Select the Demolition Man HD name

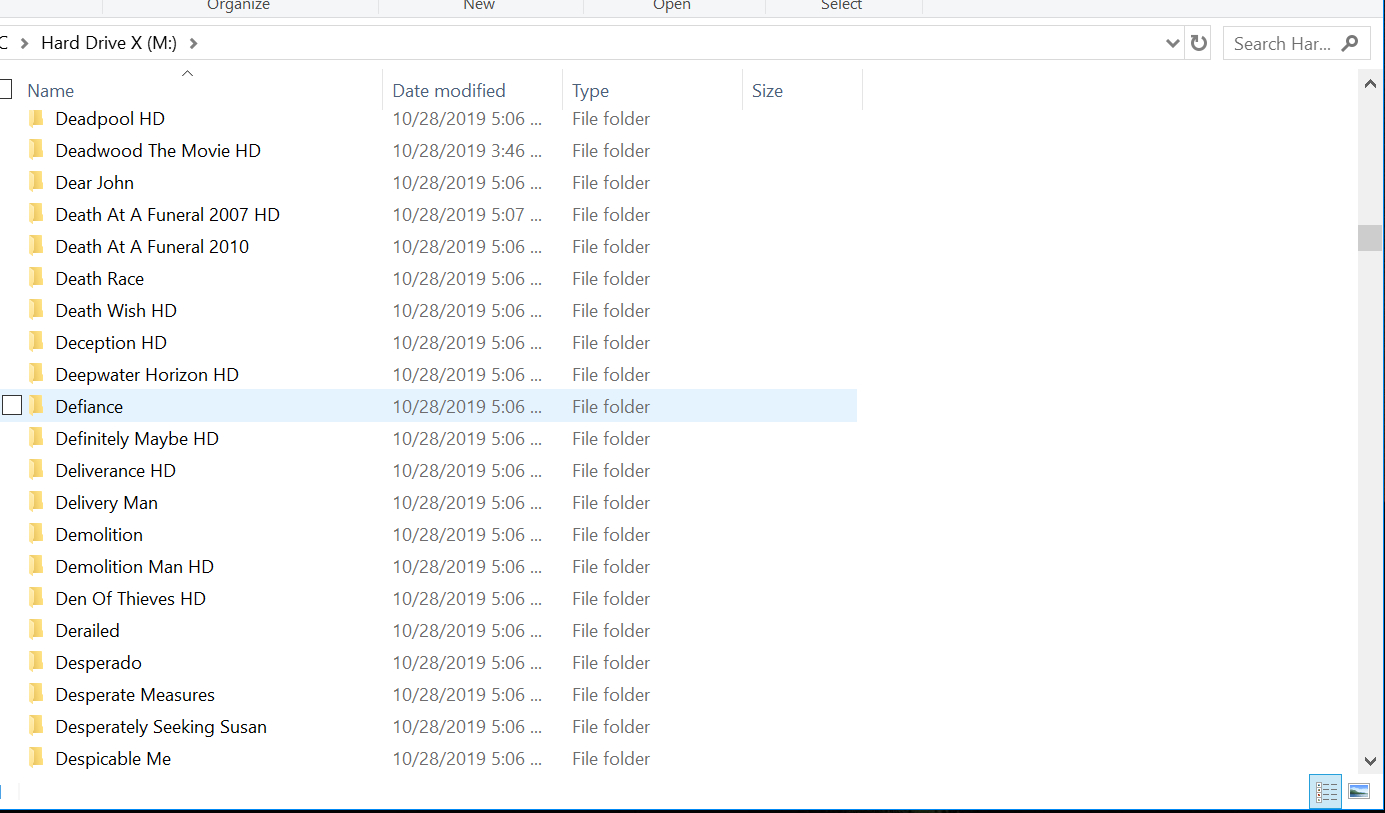point(135,567)
